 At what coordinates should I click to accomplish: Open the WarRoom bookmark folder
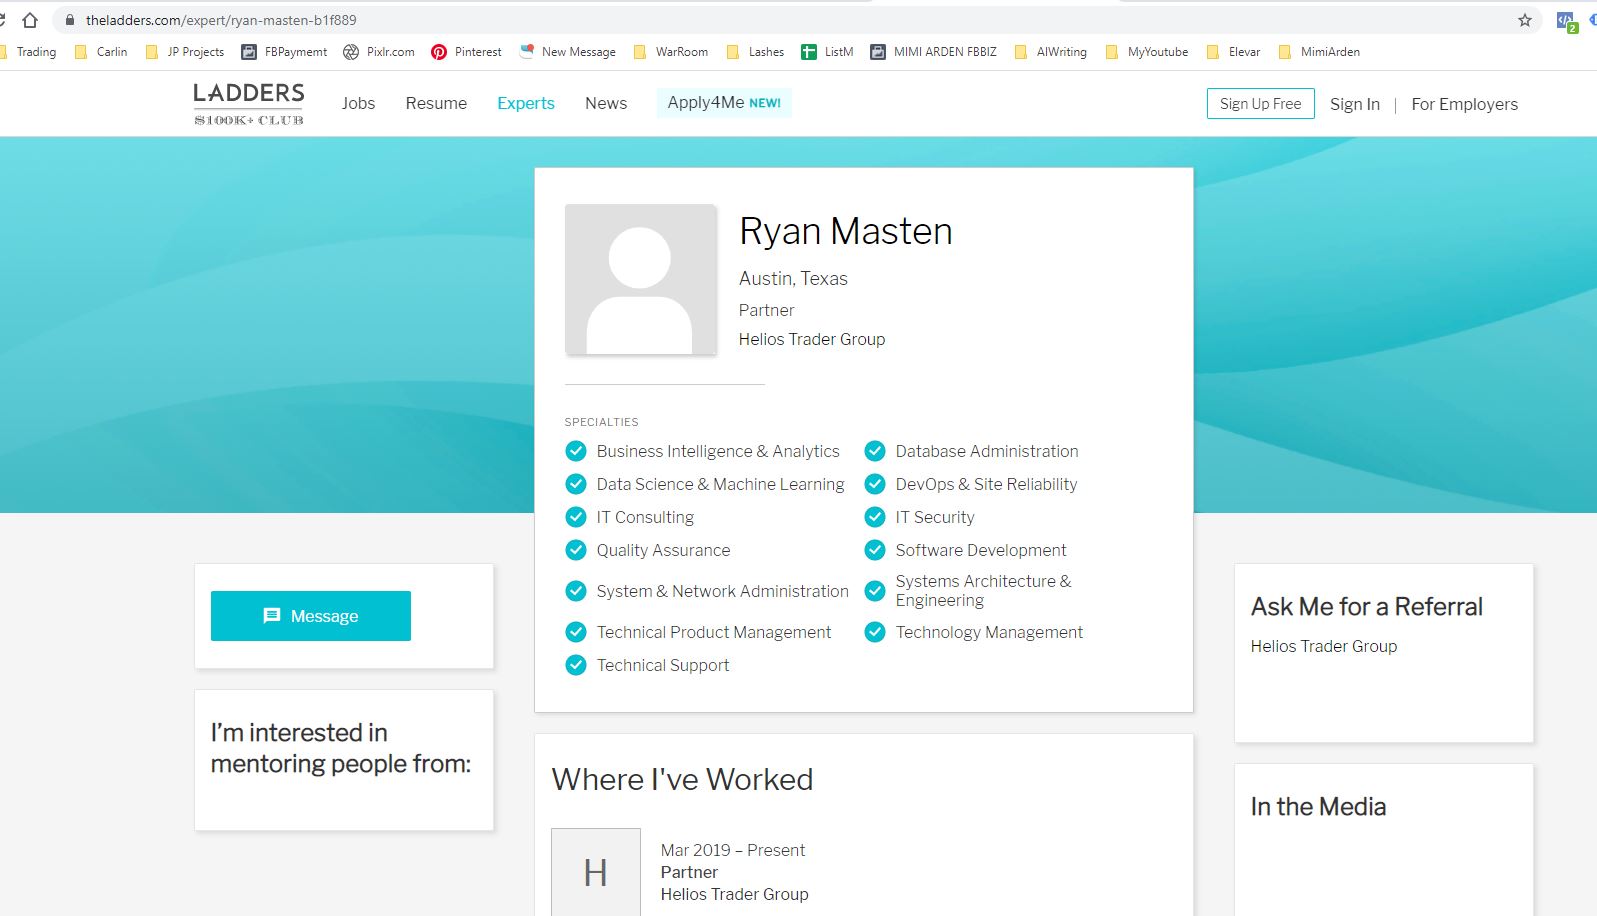tap(671, 52)
